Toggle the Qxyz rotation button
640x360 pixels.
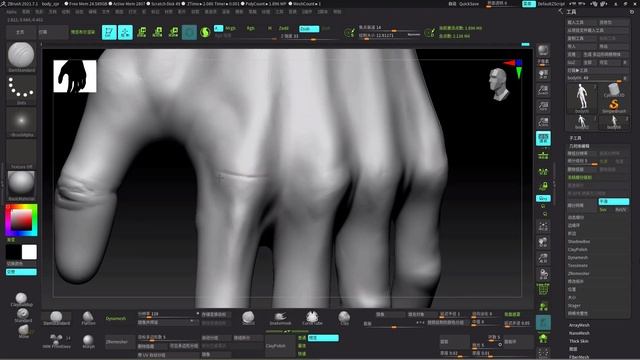click(x=543, y=198)
